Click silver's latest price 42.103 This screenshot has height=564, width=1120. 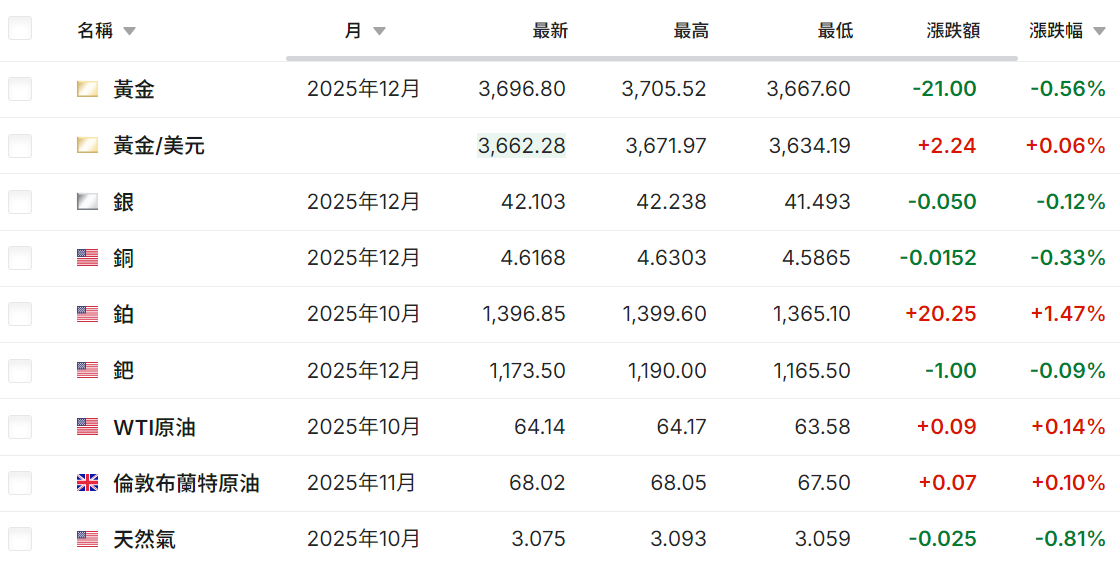pyautogui.click(x=533, y=202)
